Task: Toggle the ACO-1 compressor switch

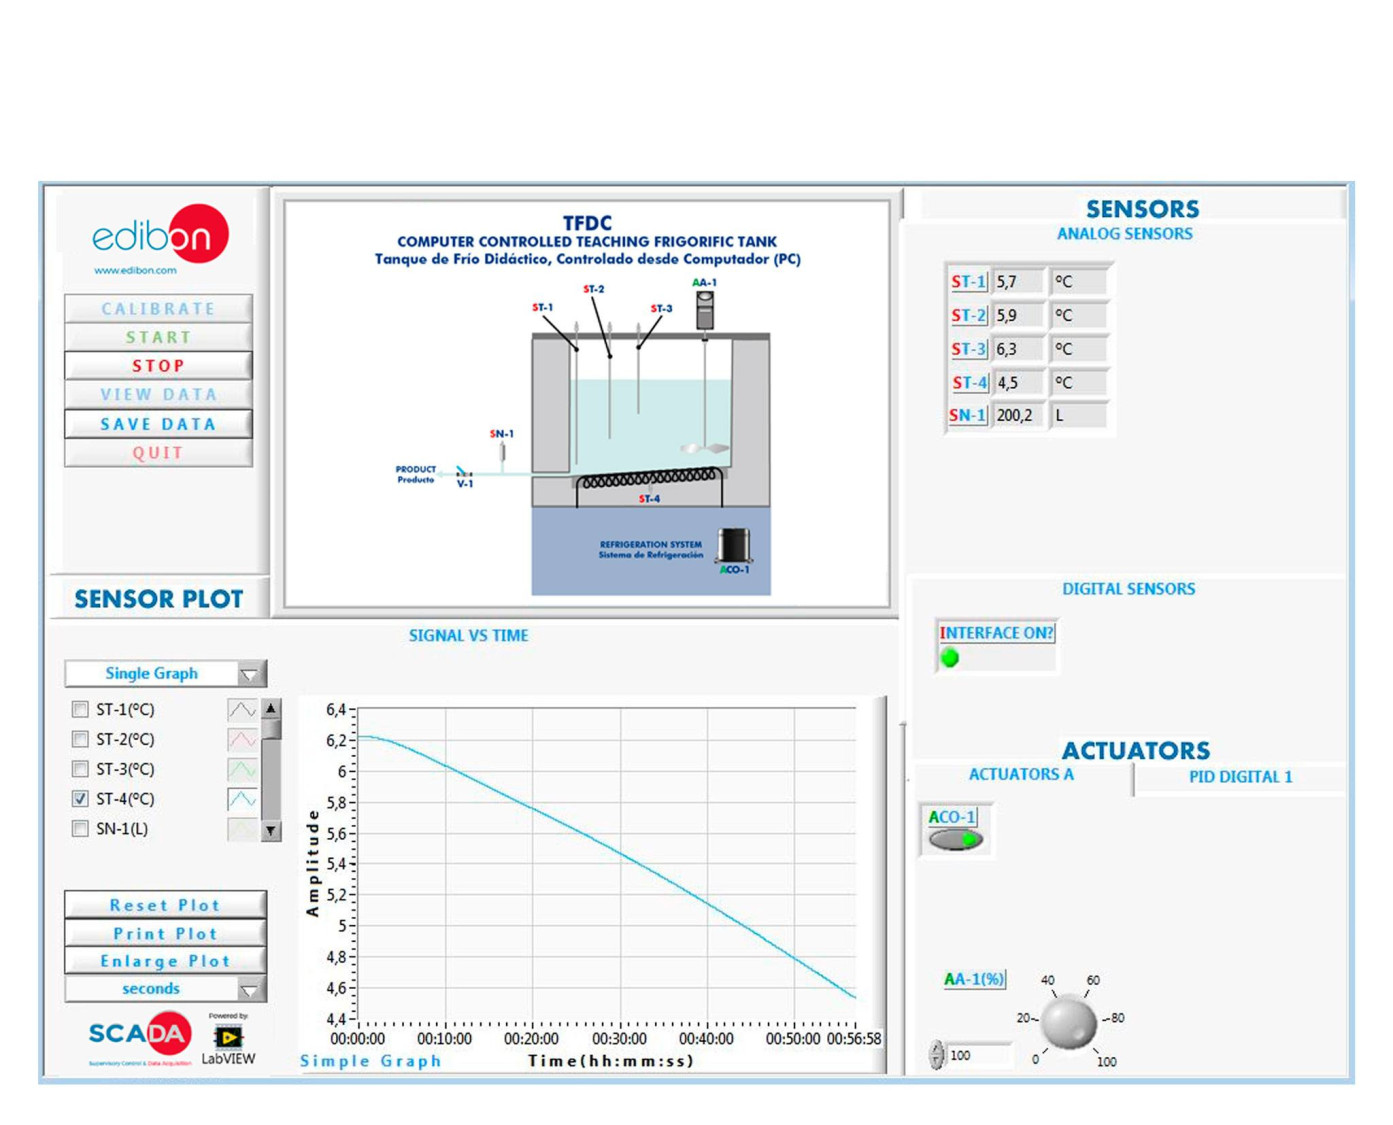Action: (956, 840)
